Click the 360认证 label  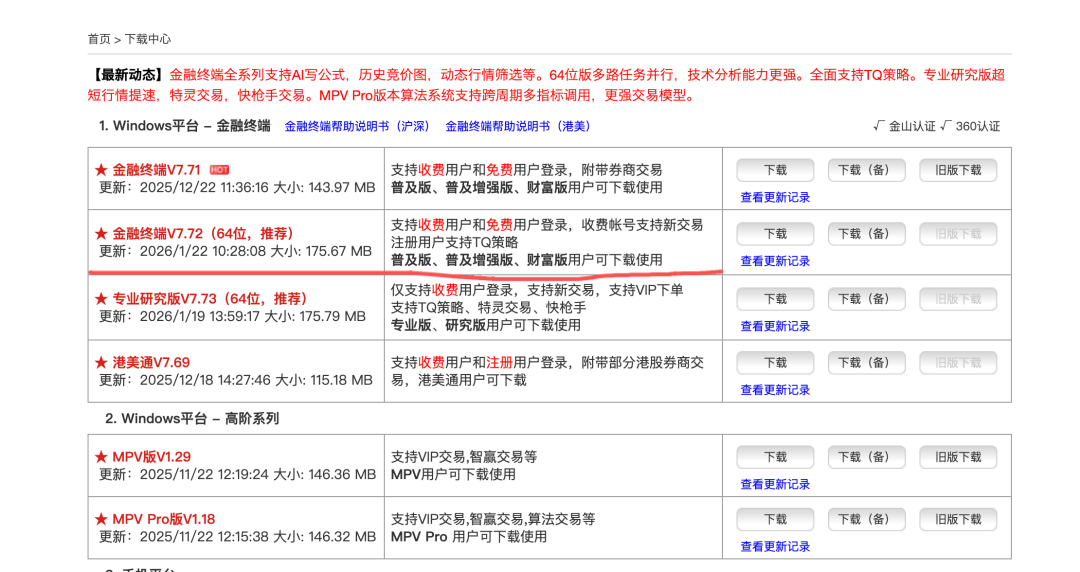click(x=977, y=126)
